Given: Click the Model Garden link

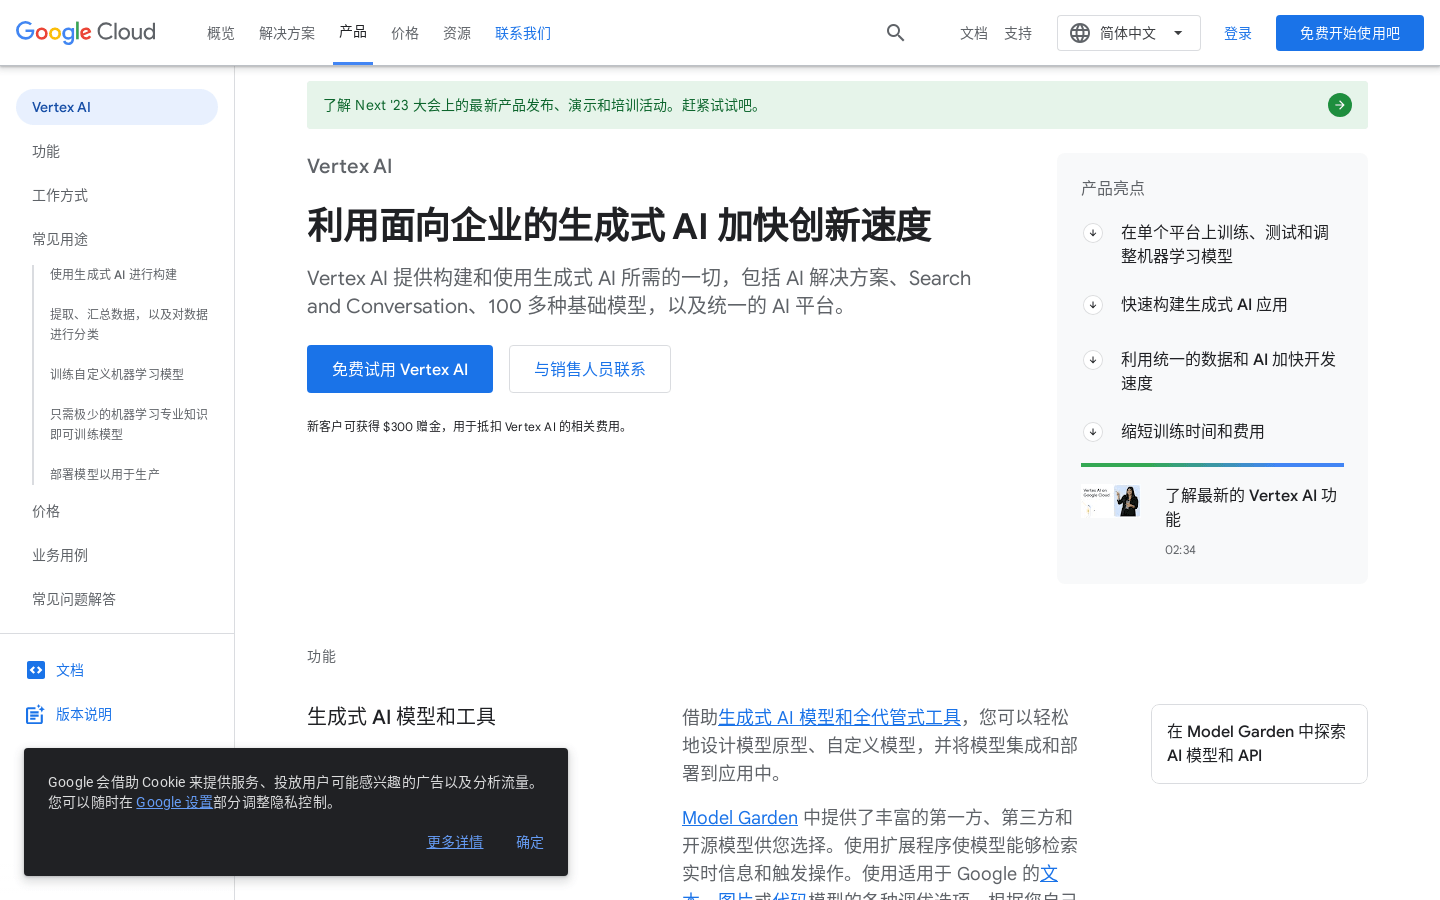Looking at the screenshot, I should [740, 817].
